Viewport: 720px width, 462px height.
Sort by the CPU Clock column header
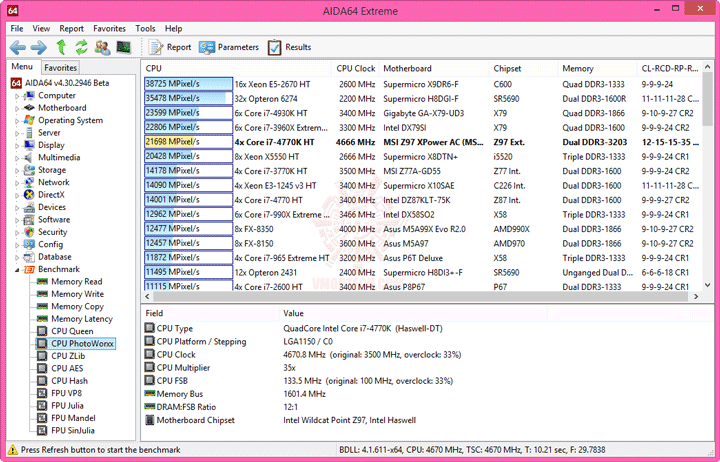(x=355, y=68)
